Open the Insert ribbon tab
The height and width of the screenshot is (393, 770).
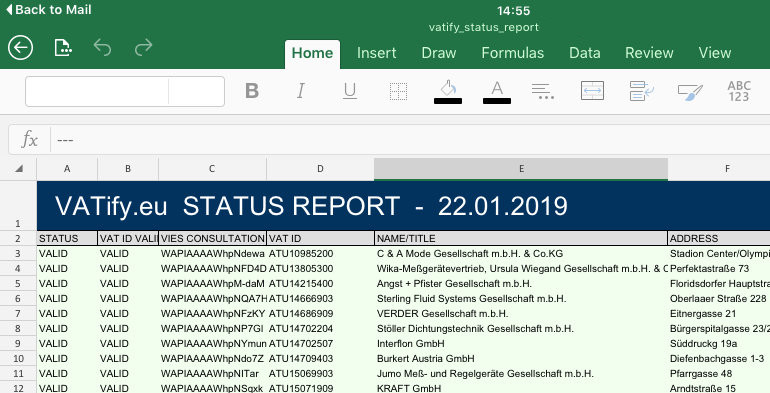pyautogui.click(x=377, y=53)
